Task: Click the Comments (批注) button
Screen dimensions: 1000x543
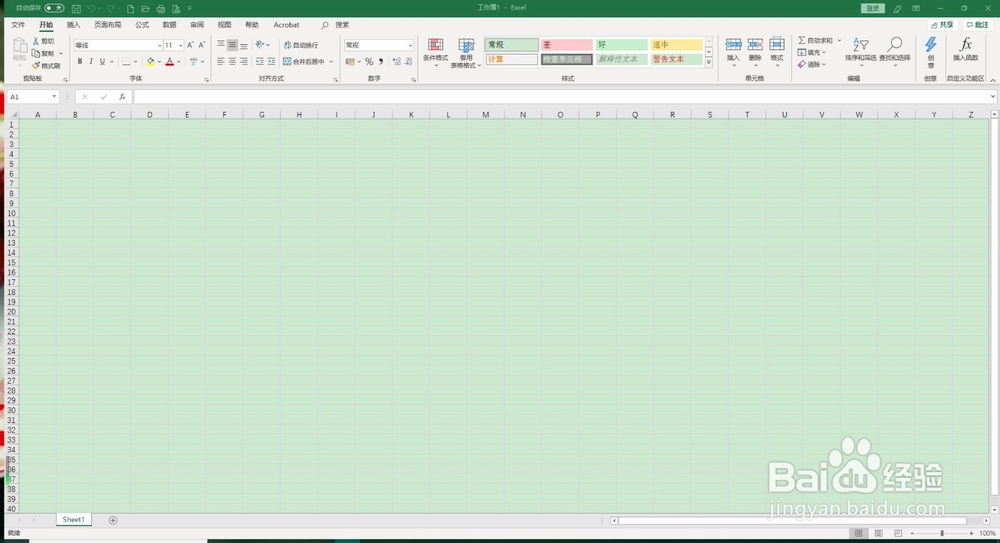Action: pos(977,25)
